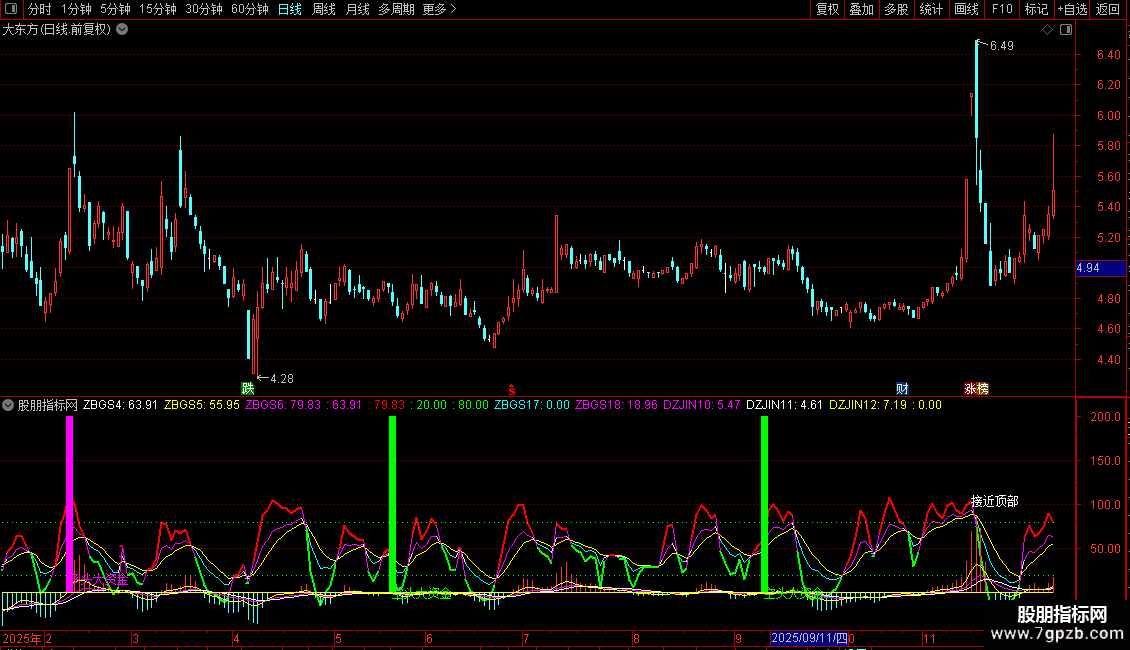Viewport: 1130px width, 650px height.
Task: Expand the 更多 periods menu
Action: 438,9
